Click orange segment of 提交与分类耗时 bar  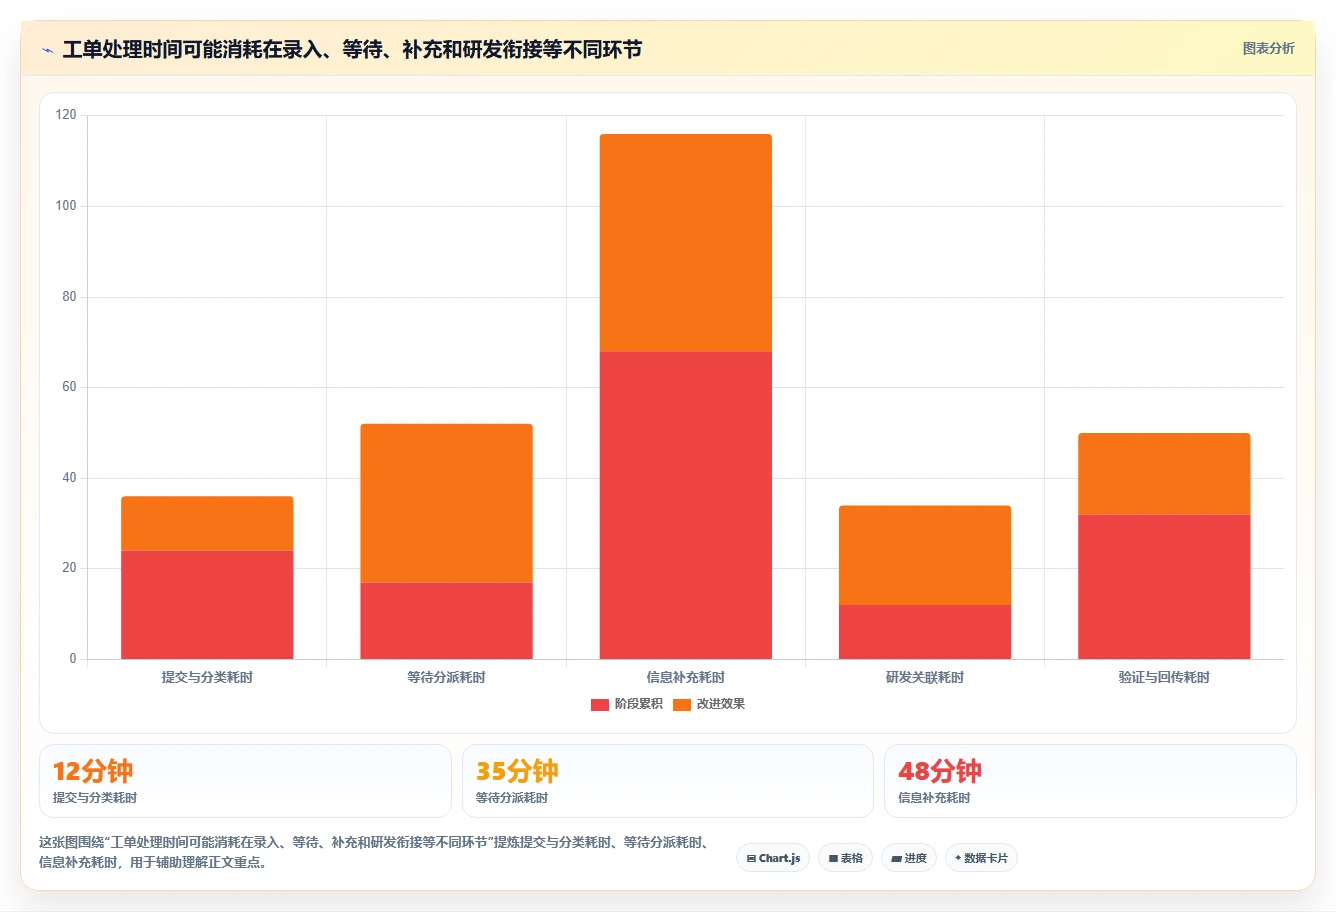point(207,523)
